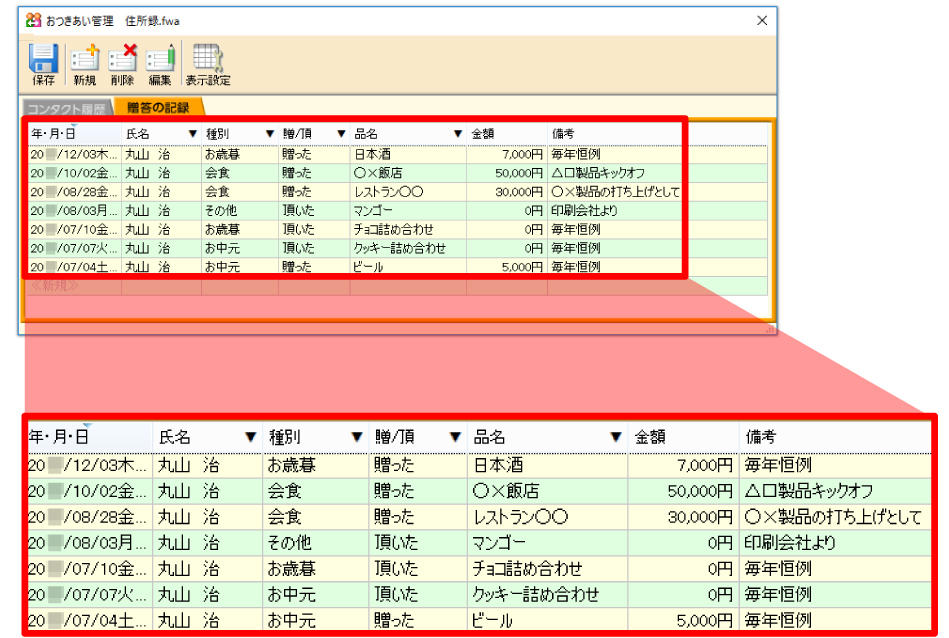This screenshot has height=638, width=949.
Task: Select レストラン○○ cell in enlarged table
Action: [548, 517]
